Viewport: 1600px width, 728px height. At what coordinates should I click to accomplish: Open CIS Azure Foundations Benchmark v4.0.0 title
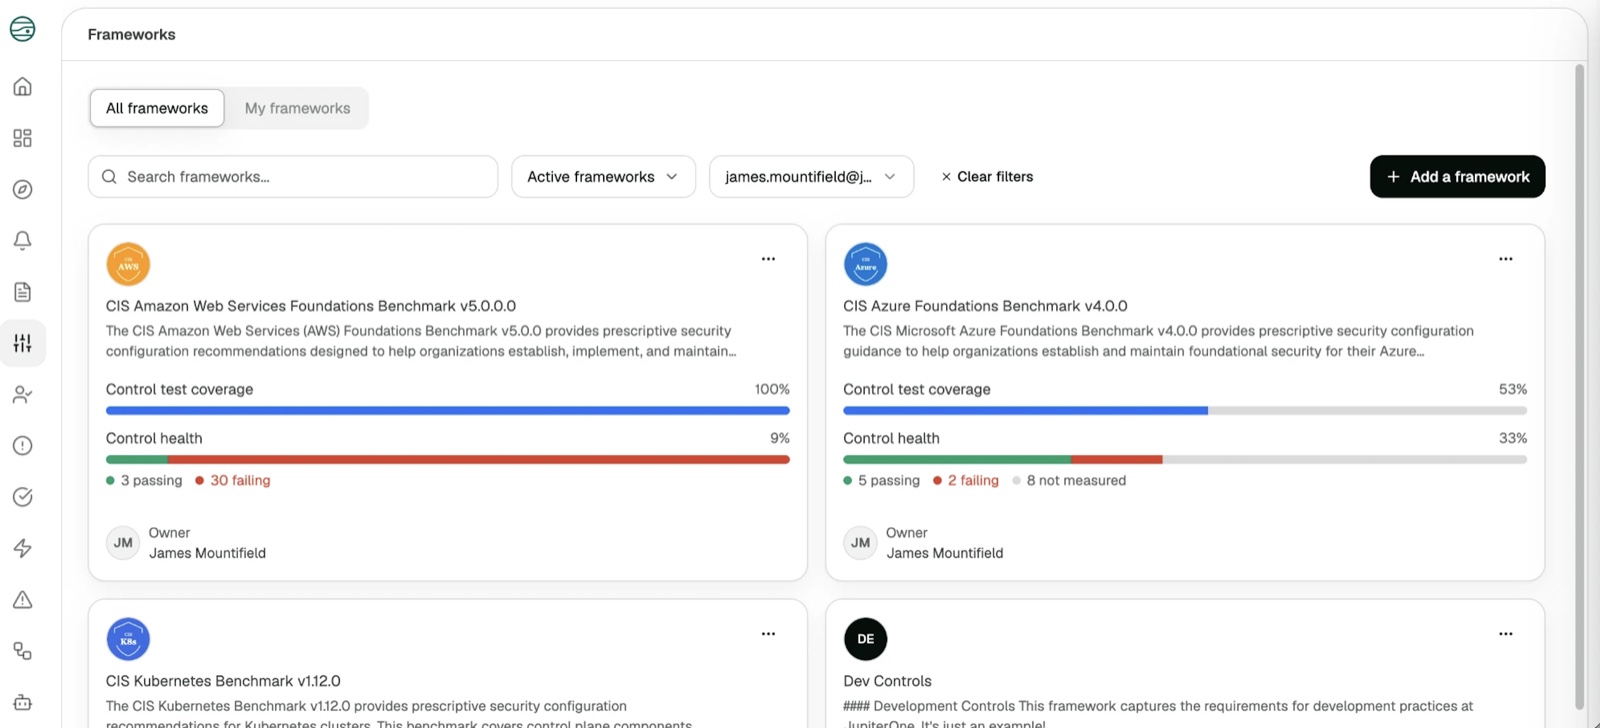point(985,306)
